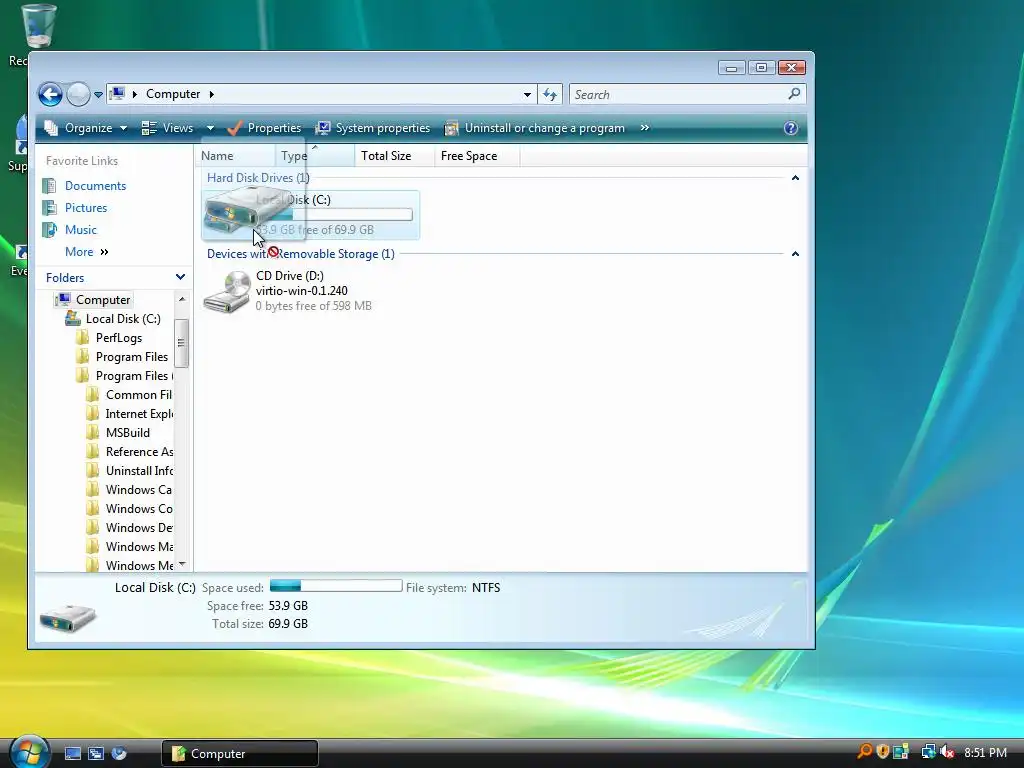Collapse the Folders pane chevron
The width and height of the screenshot is (1024, 768).
click(180, 278)
